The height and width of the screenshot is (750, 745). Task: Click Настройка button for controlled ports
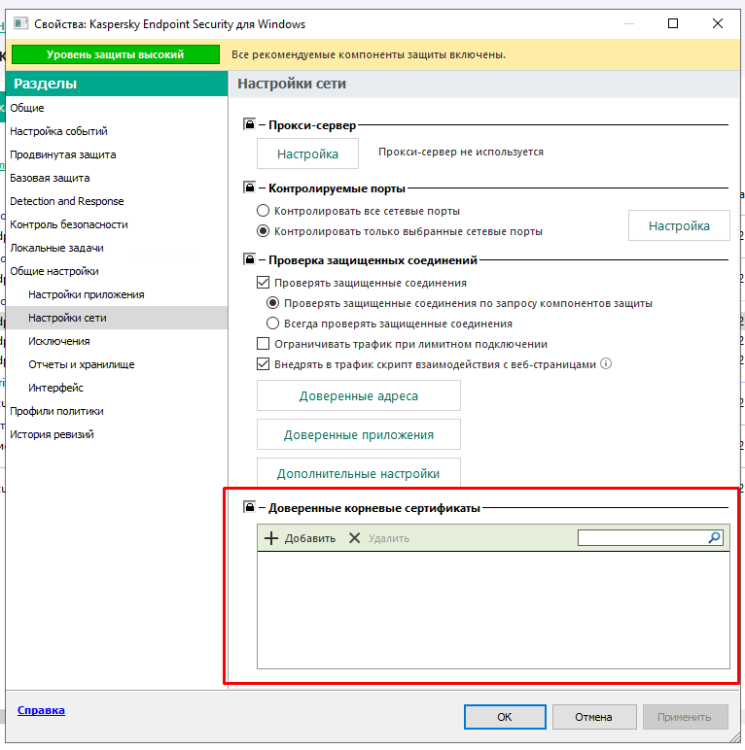click(679, 225)
